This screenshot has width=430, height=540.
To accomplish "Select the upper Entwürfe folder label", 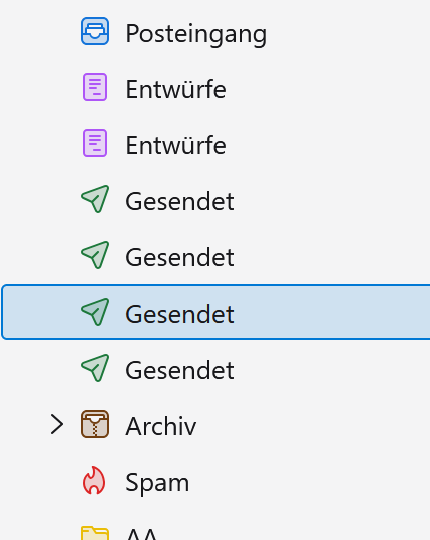I will pyautogui.click(x=176, y=89).
